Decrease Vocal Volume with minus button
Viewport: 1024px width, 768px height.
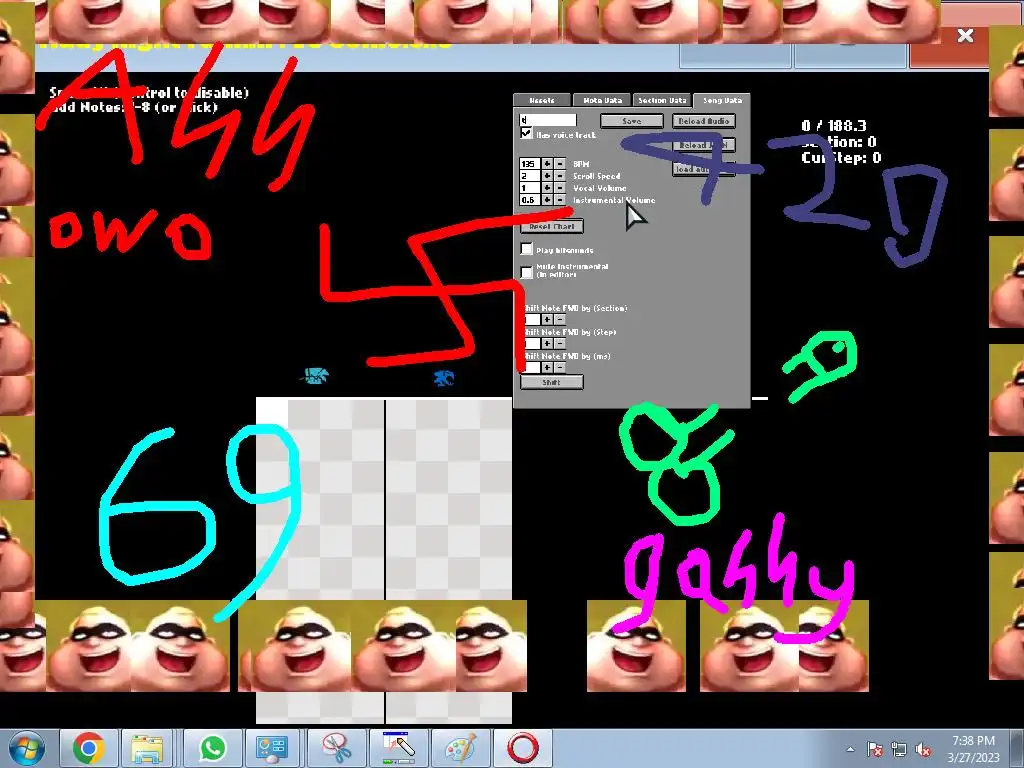560,188
